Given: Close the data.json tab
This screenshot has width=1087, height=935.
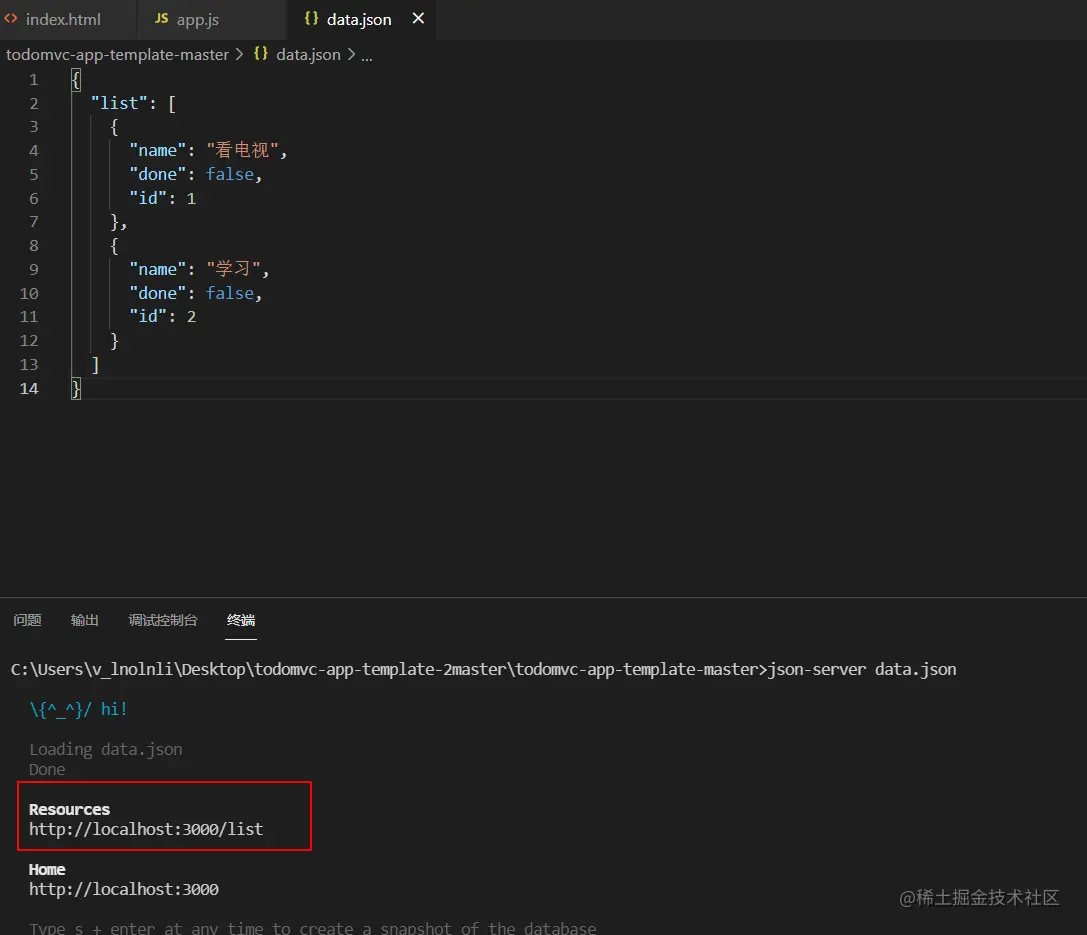Looking at the screenshot, I should 418,19.
